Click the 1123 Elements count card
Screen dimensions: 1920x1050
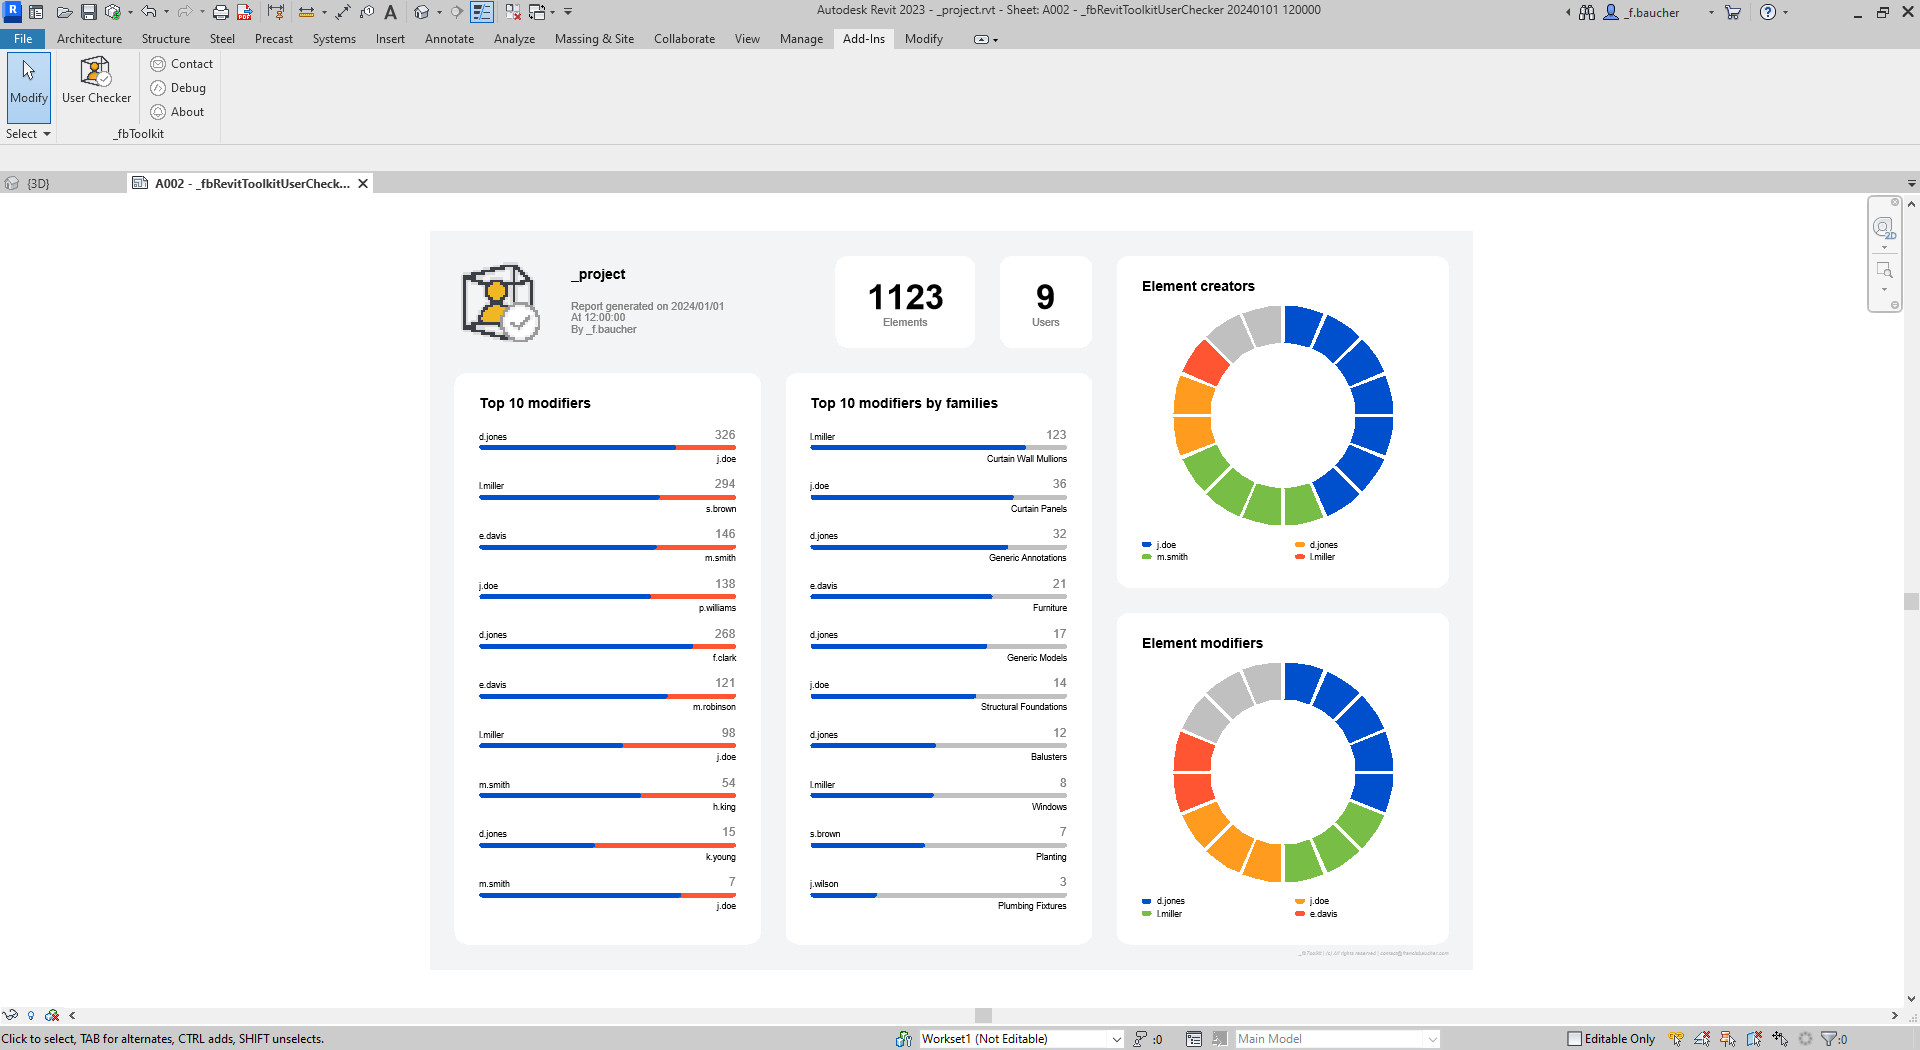click(x=905, y=302)
